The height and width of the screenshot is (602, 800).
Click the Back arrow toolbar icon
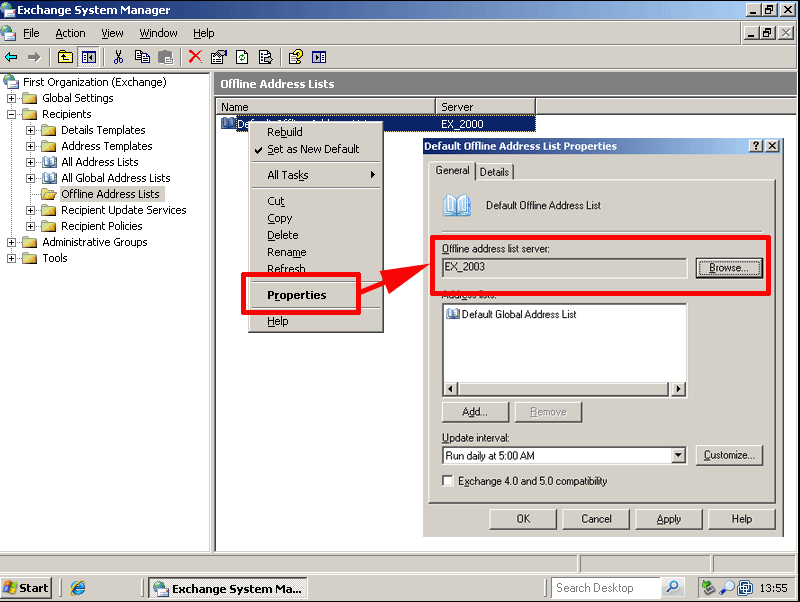pos(11,57)
